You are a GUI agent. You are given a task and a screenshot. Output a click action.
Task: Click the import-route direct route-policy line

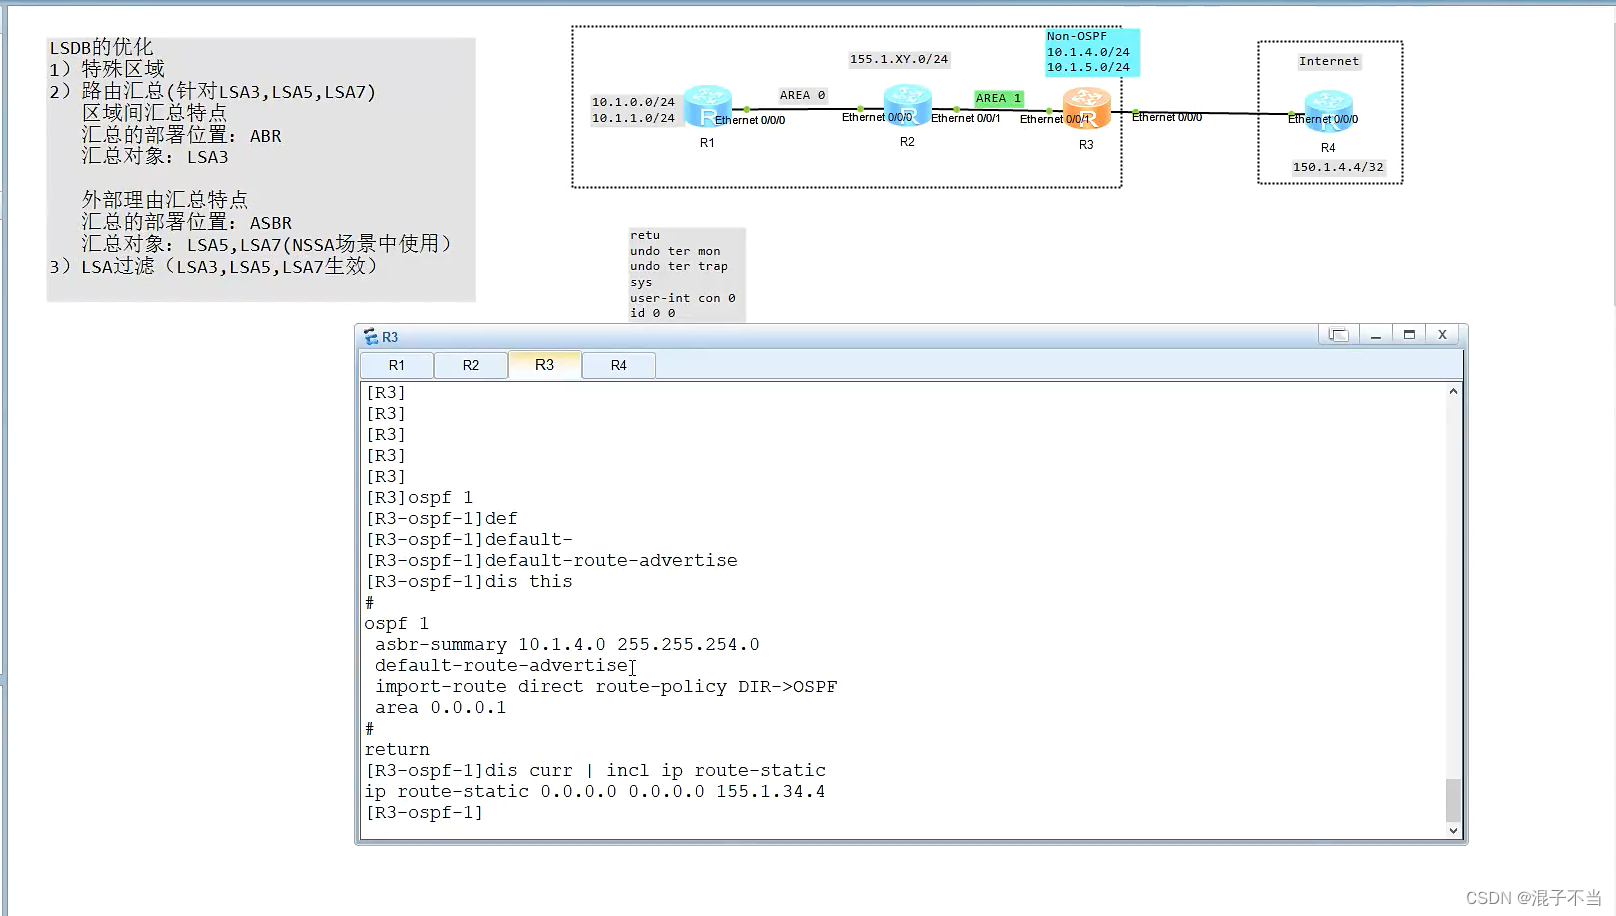[606, 686]
